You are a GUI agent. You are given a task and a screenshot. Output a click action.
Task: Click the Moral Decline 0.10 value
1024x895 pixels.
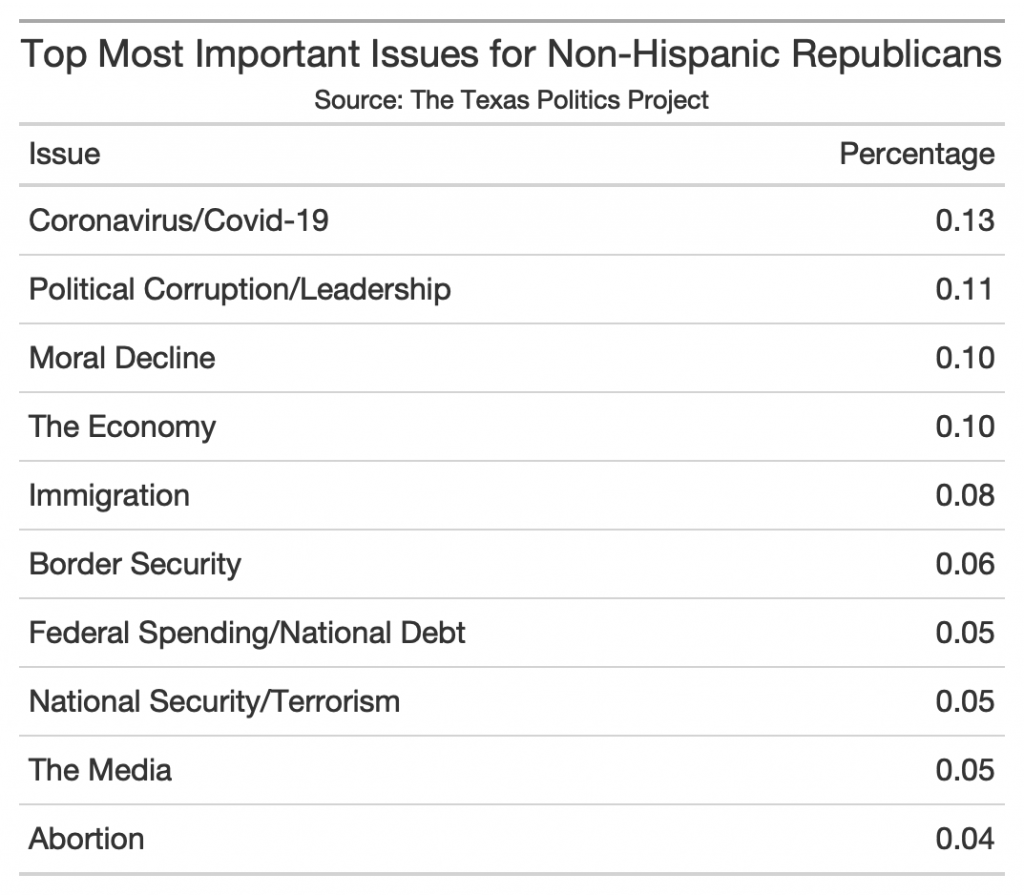tap(965, 358)
